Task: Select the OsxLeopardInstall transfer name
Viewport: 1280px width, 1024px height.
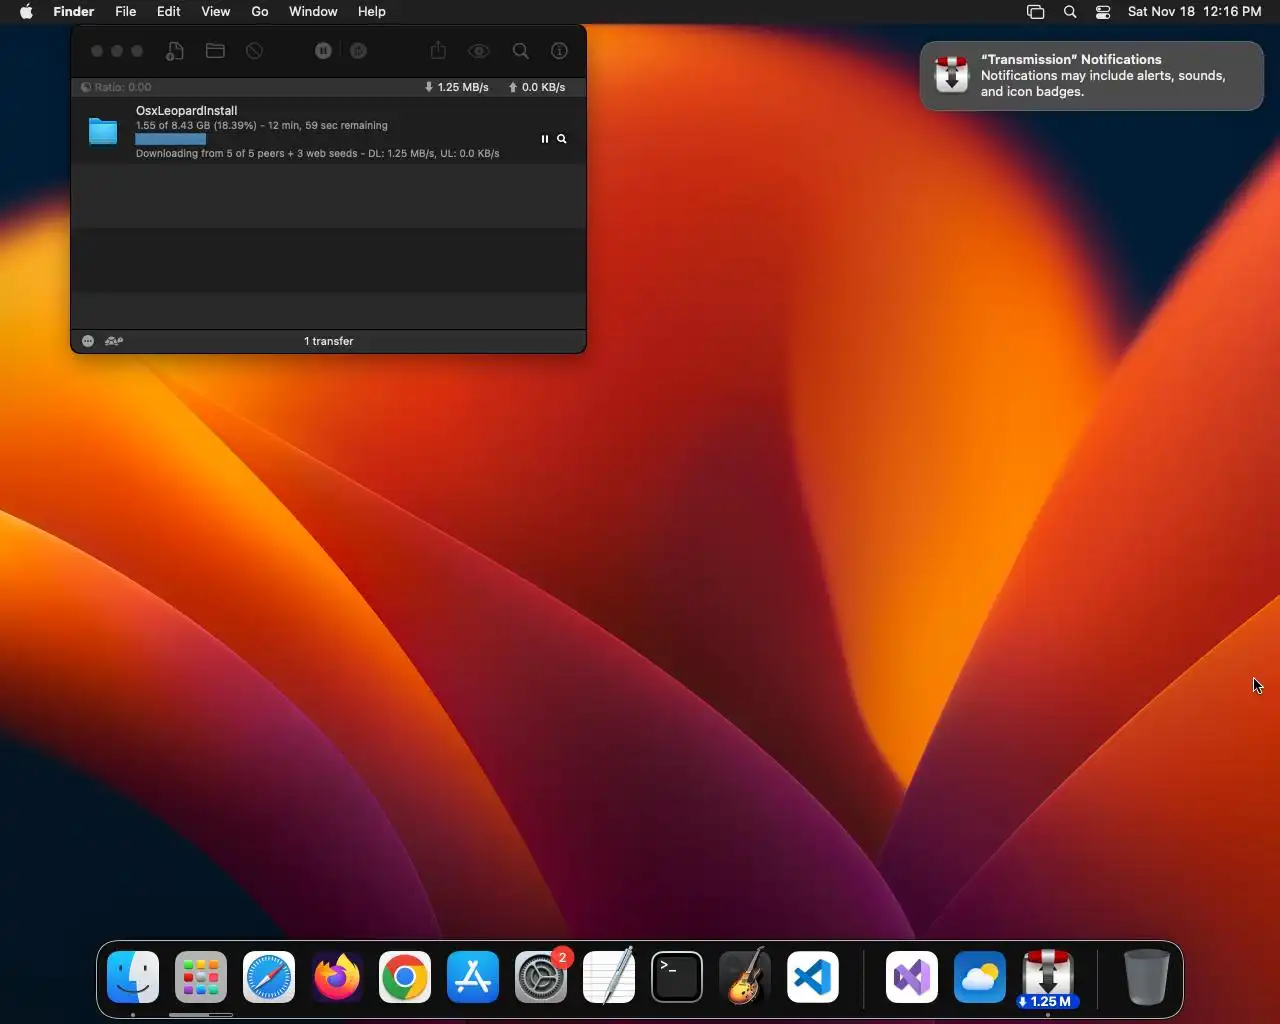Action: click(187, 111)
